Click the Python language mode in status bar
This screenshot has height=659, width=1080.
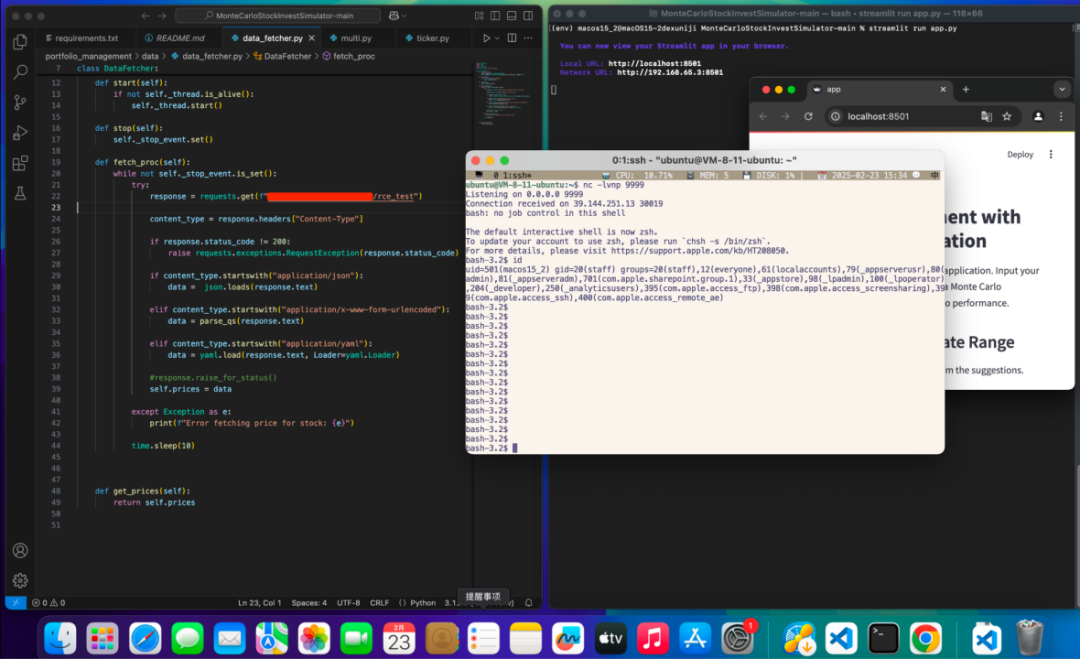[423, 603]
